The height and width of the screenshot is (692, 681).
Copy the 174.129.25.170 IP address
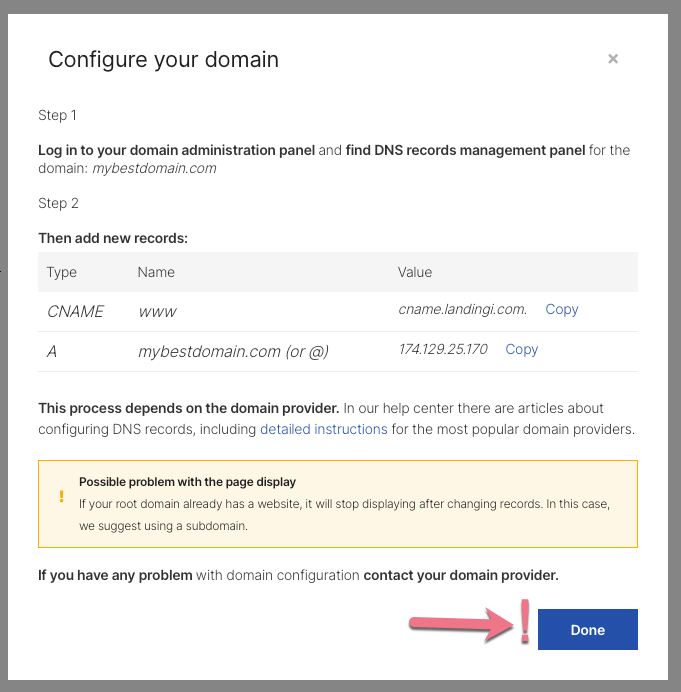(x=521, y=350)
